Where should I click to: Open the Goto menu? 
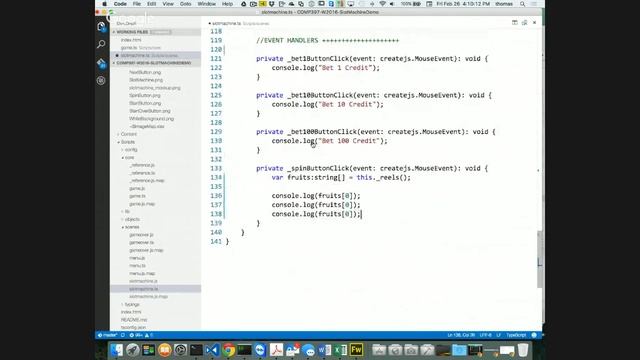186,4
